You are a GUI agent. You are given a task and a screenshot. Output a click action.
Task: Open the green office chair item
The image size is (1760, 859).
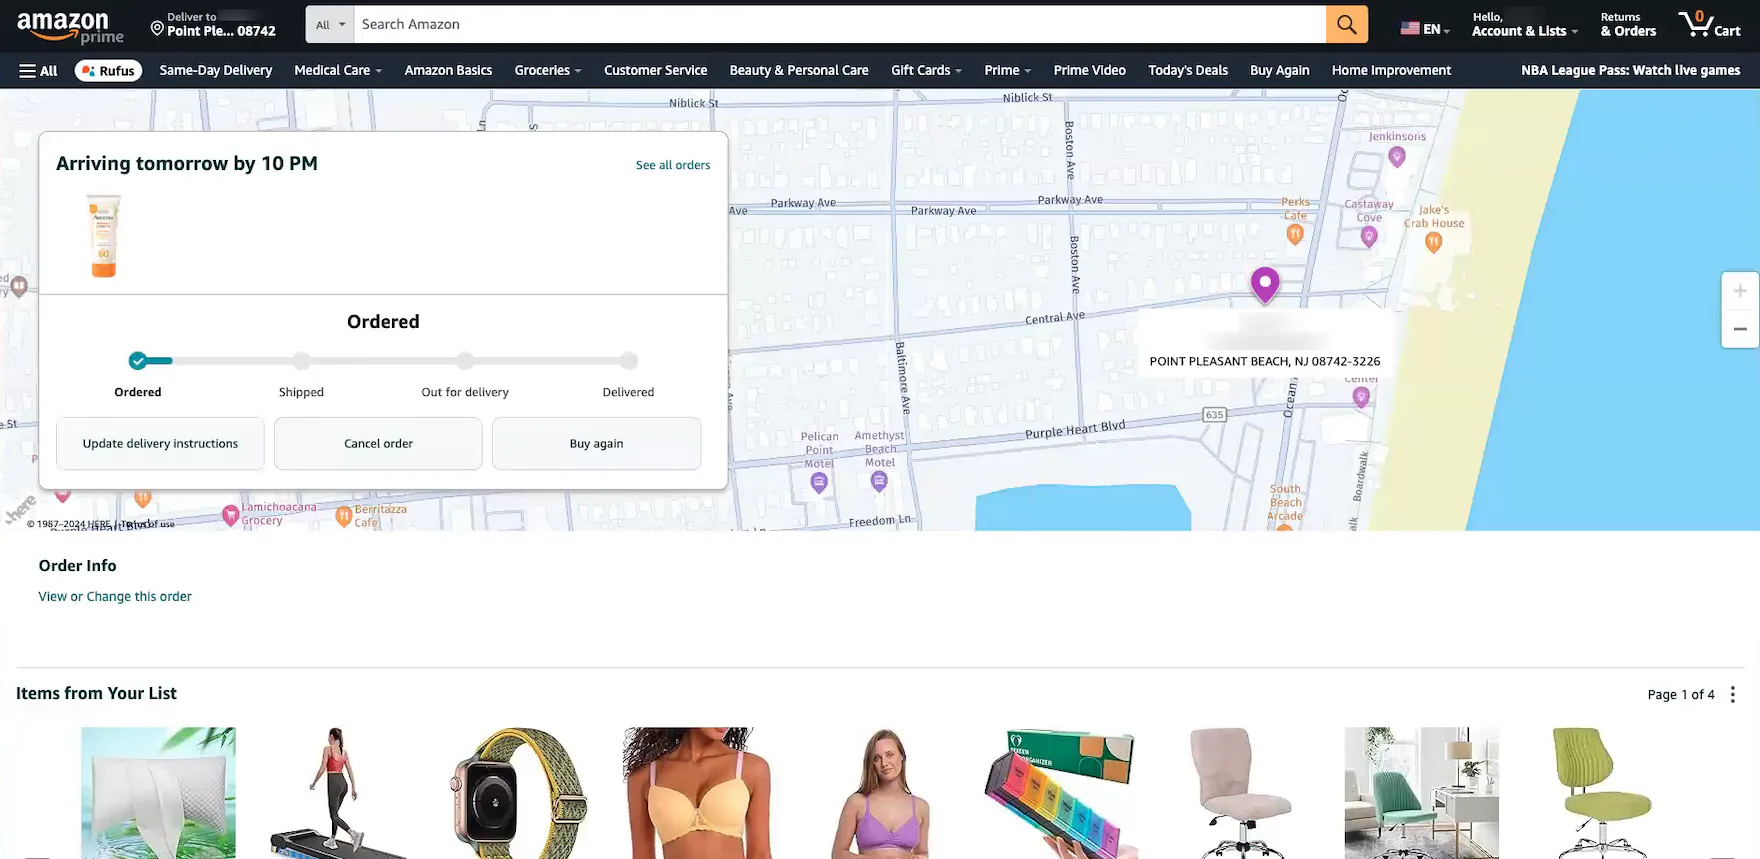[1602, 793]
